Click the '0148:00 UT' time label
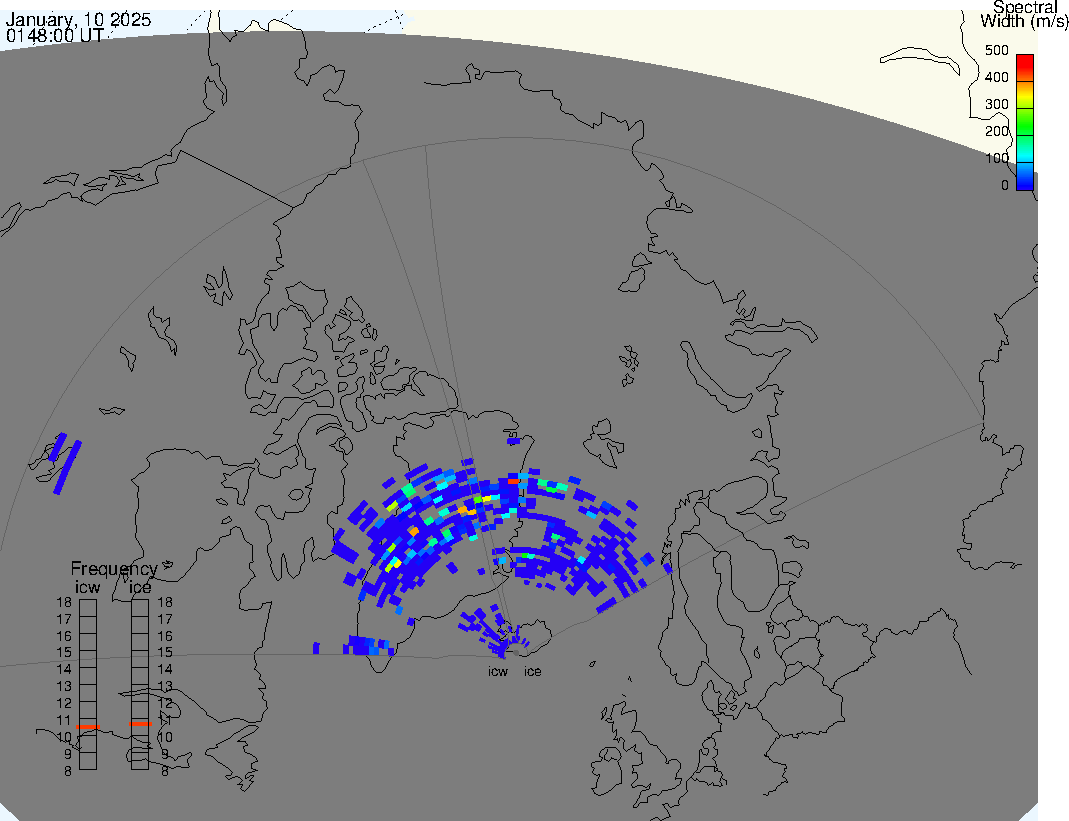 tap(55, 35)
